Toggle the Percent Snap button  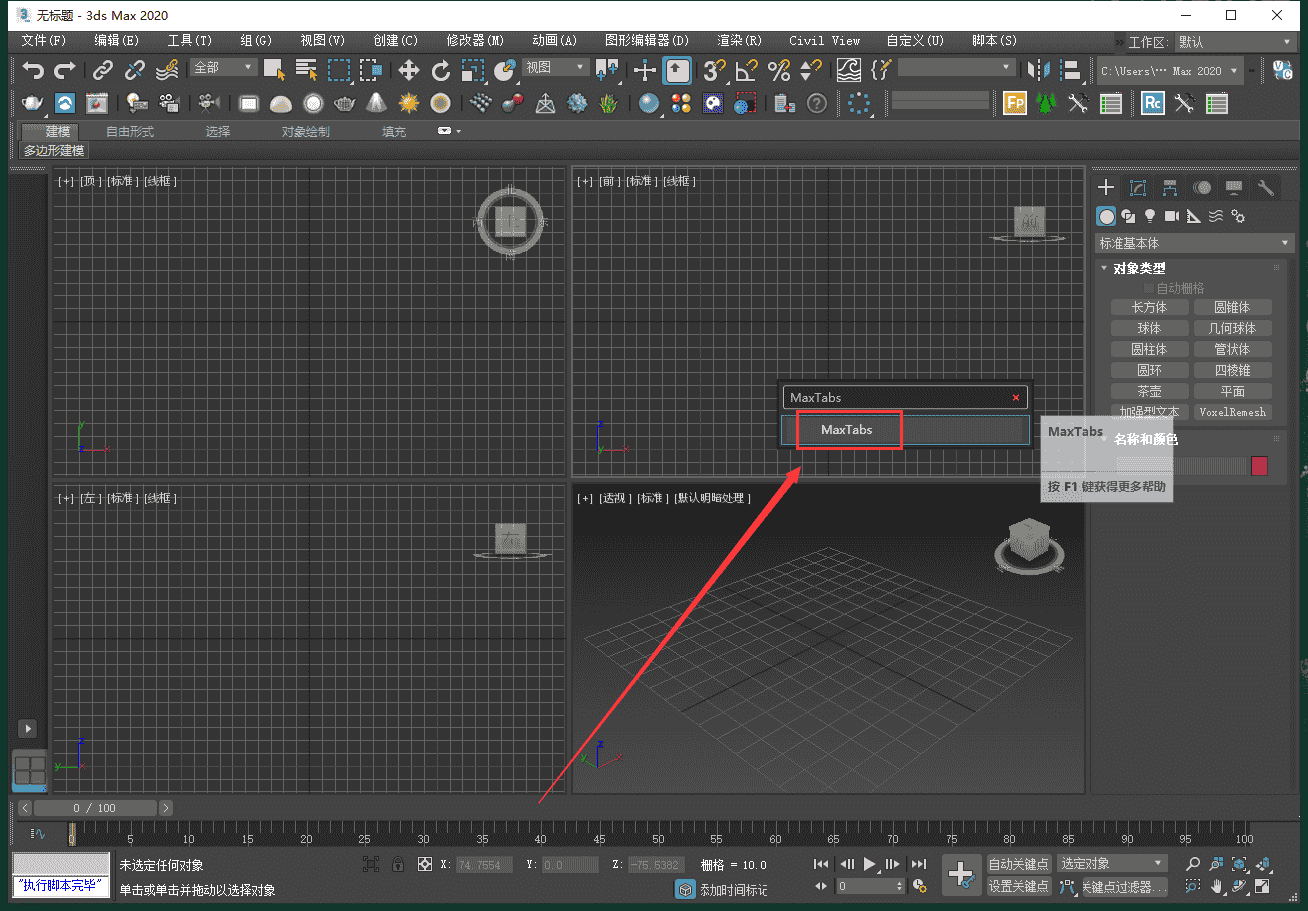click(x=778, y=70)
